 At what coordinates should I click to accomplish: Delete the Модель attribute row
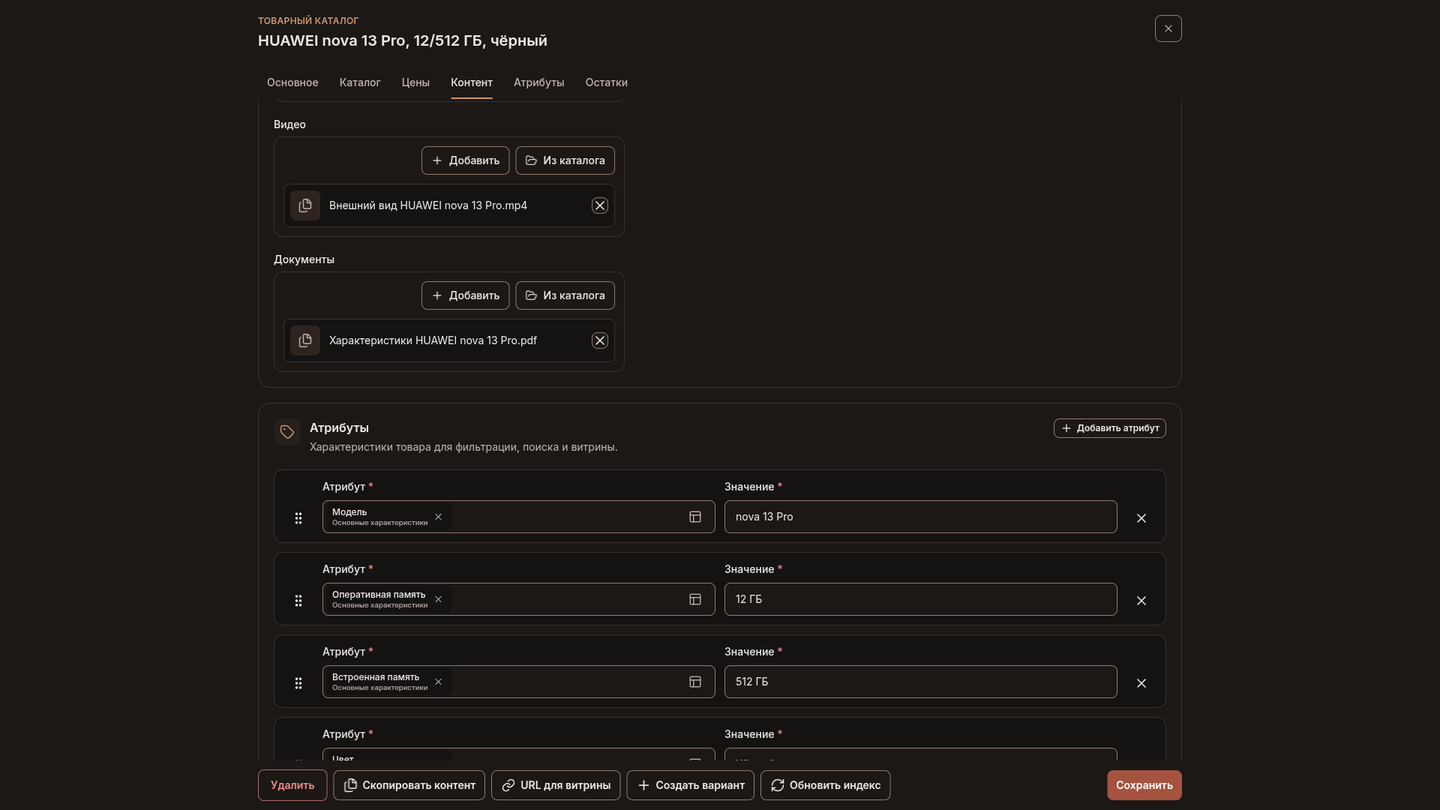click(x=1141, y=518)
